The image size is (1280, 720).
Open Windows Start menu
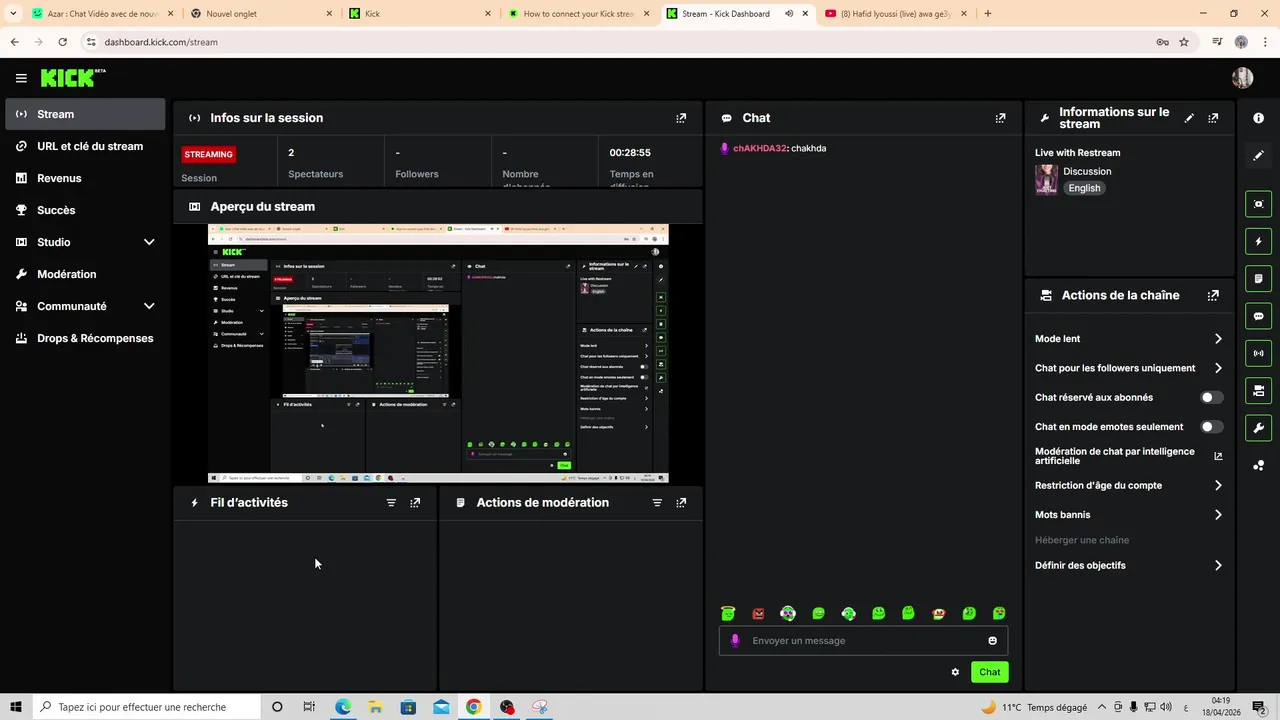point(16,707)
